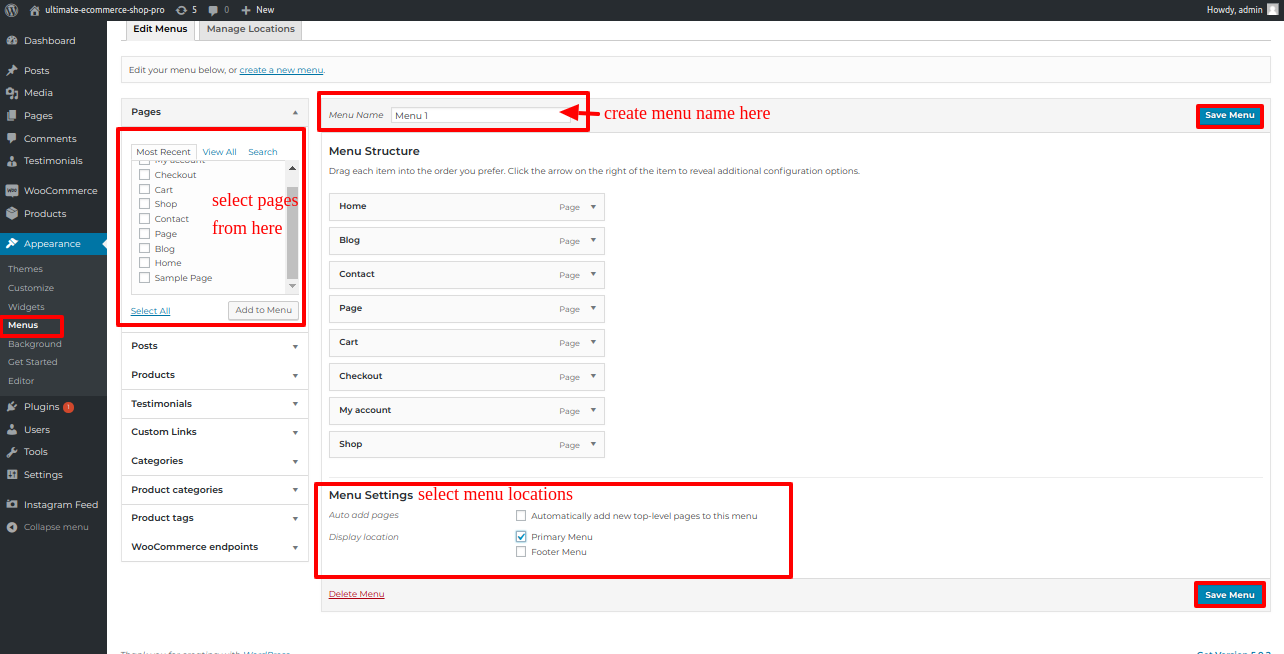1284x654 pixels.
Task: Expand the WooCommerce endpoints panel
Action: (x=295, y=548)
